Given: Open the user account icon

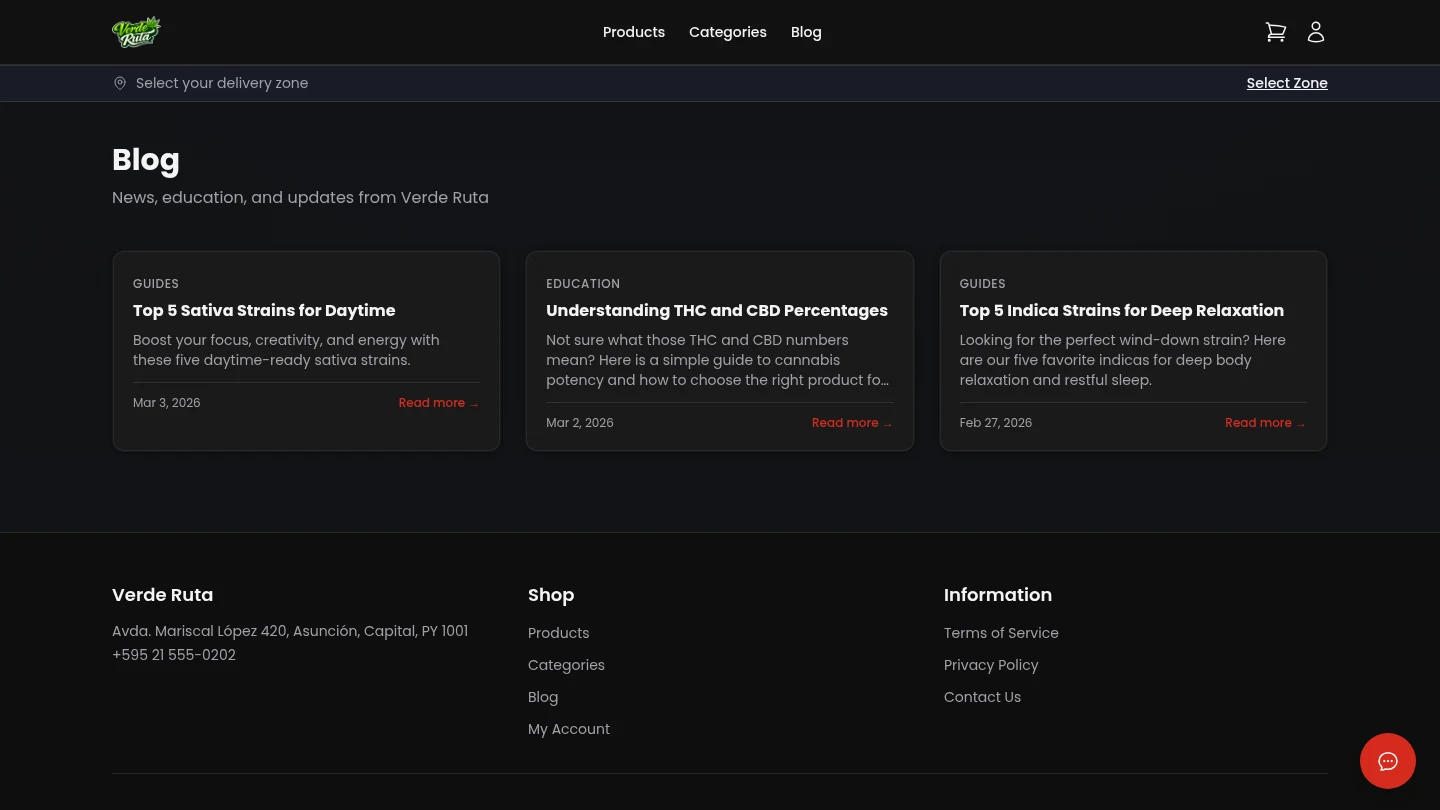Looking at the screenshot, I should (x=1316, y=32).
